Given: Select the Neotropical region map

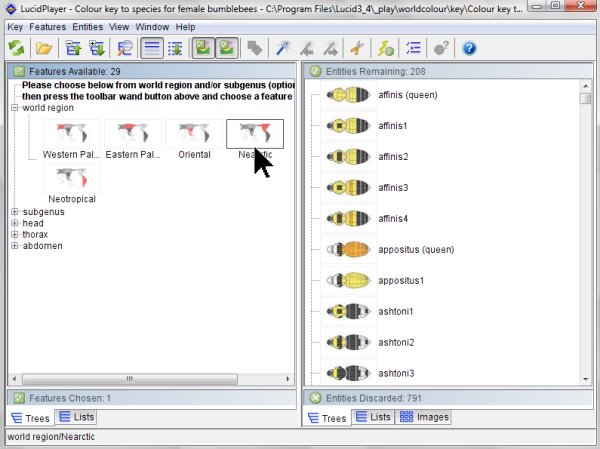Looking at the screenshot, I should click(72, 178).
